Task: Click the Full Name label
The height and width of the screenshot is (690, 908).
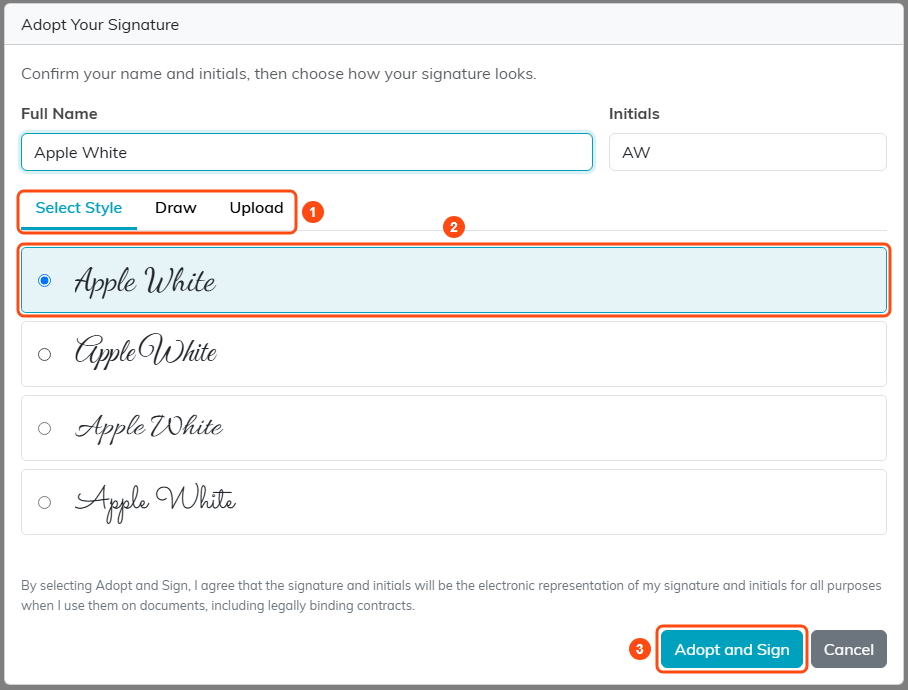Action: (59, 113)
